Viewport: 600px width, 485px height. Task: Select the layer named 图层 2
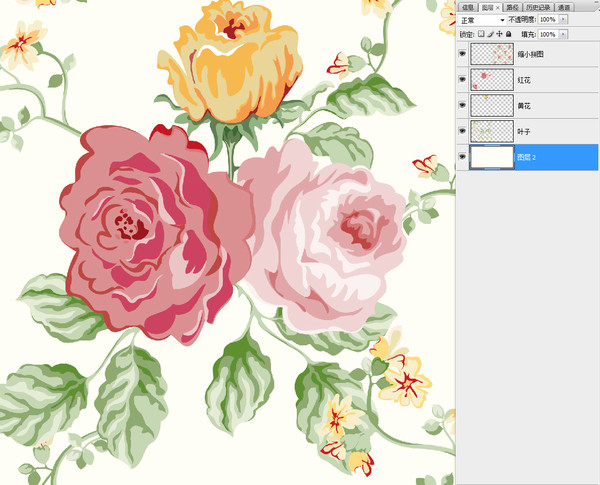[x=527, y=157]
